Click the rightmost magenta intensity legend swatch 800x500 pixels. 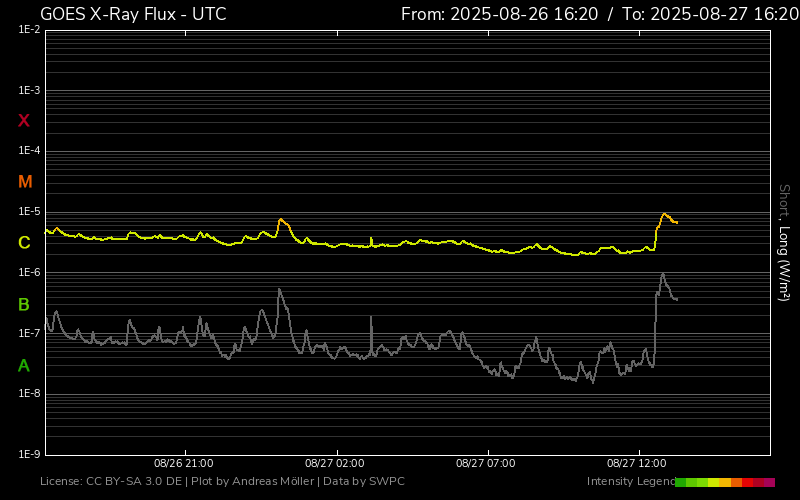[x=769, y=482]
